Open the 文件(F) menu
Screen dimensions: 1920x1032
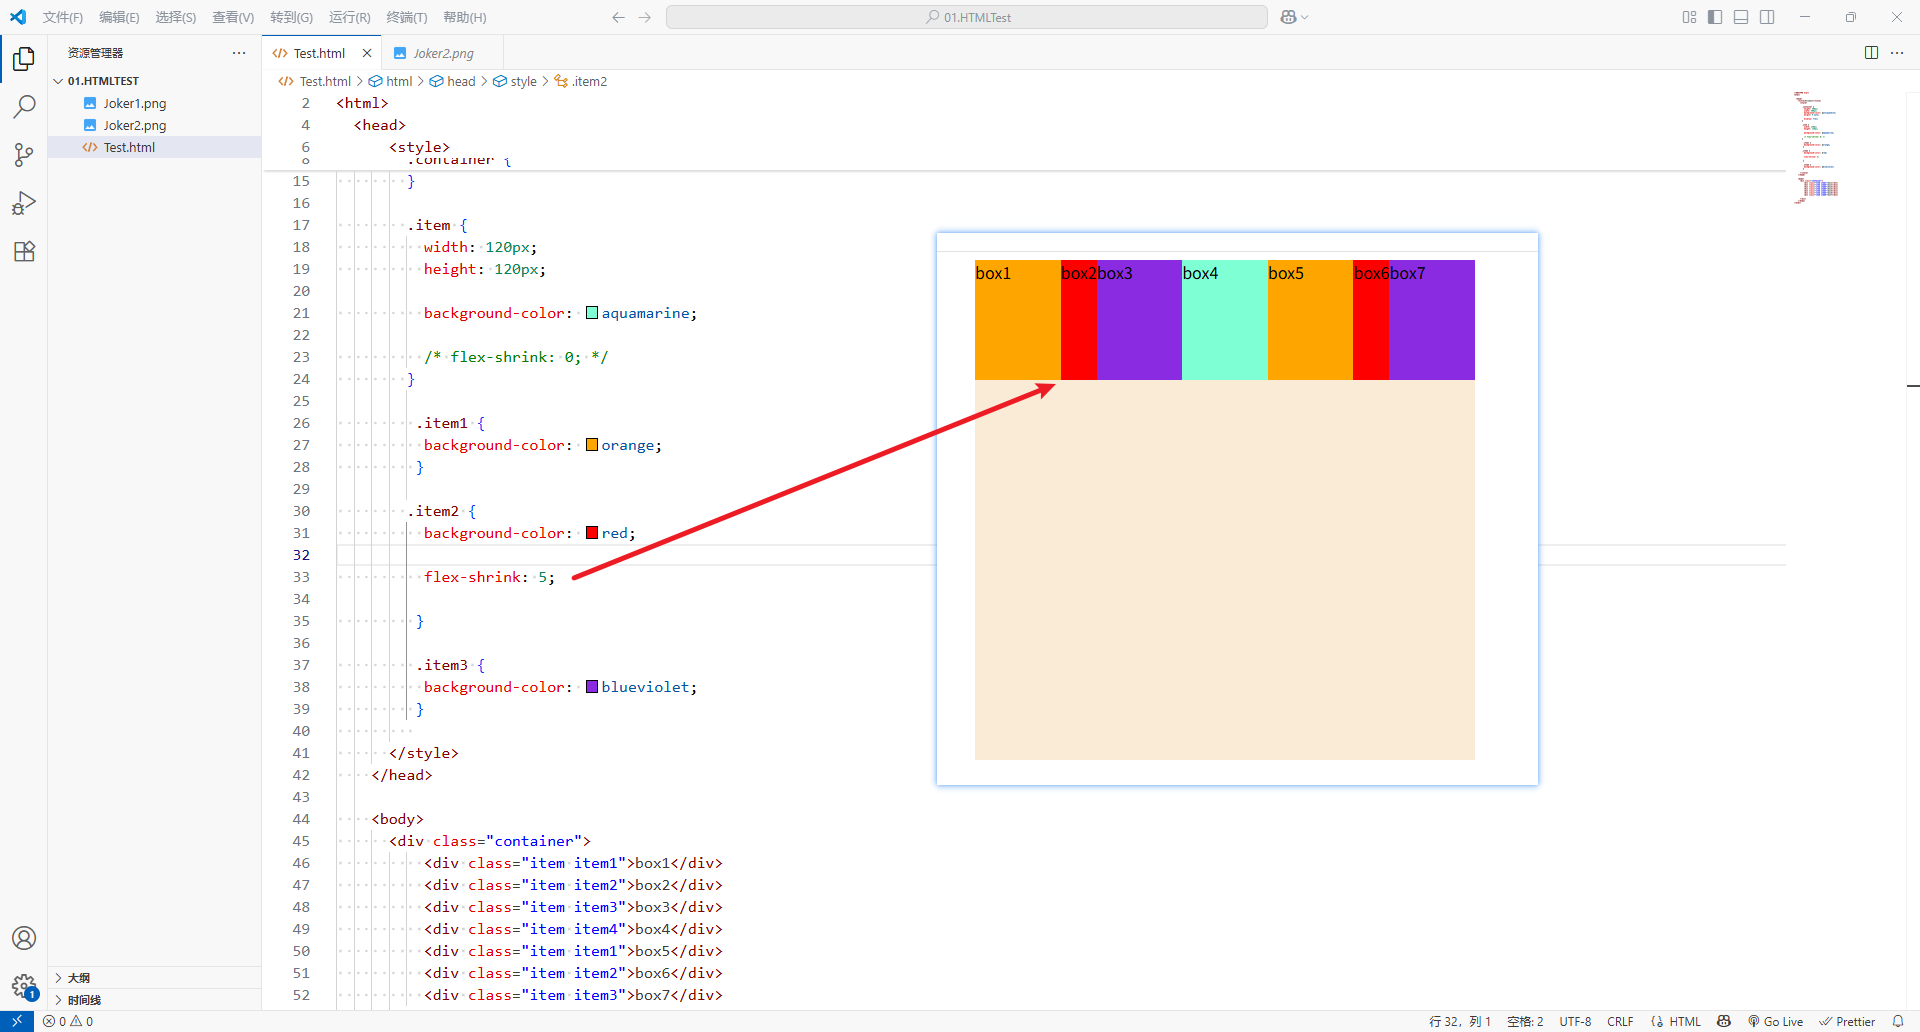[63, 17]
